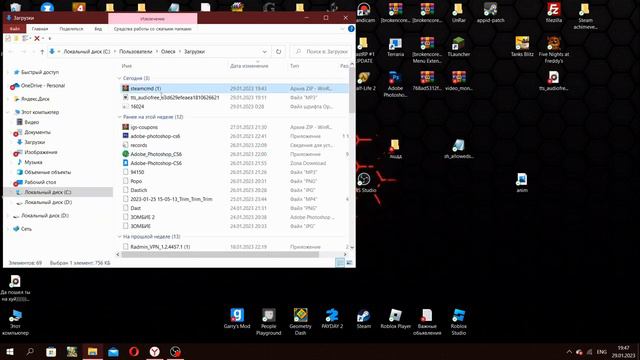
Task: Open the Geometry Dash shortcut
Action: coord(300,322)
